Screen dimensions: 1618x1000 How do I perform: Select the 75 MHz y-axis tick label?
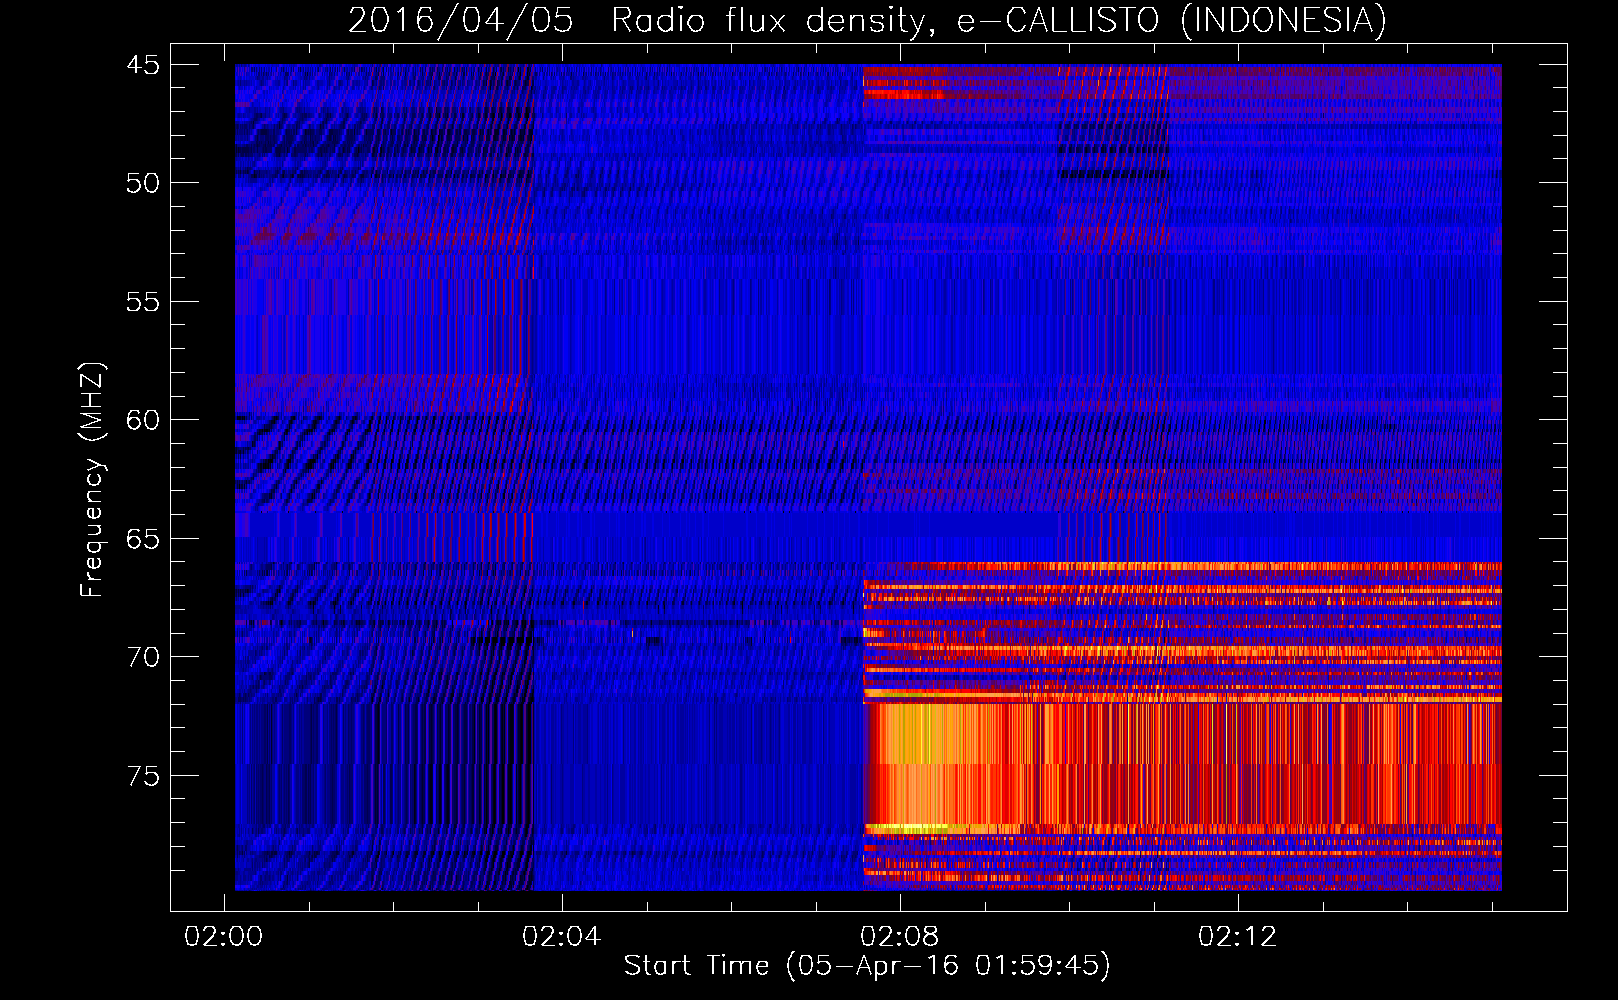pos(142,776)
